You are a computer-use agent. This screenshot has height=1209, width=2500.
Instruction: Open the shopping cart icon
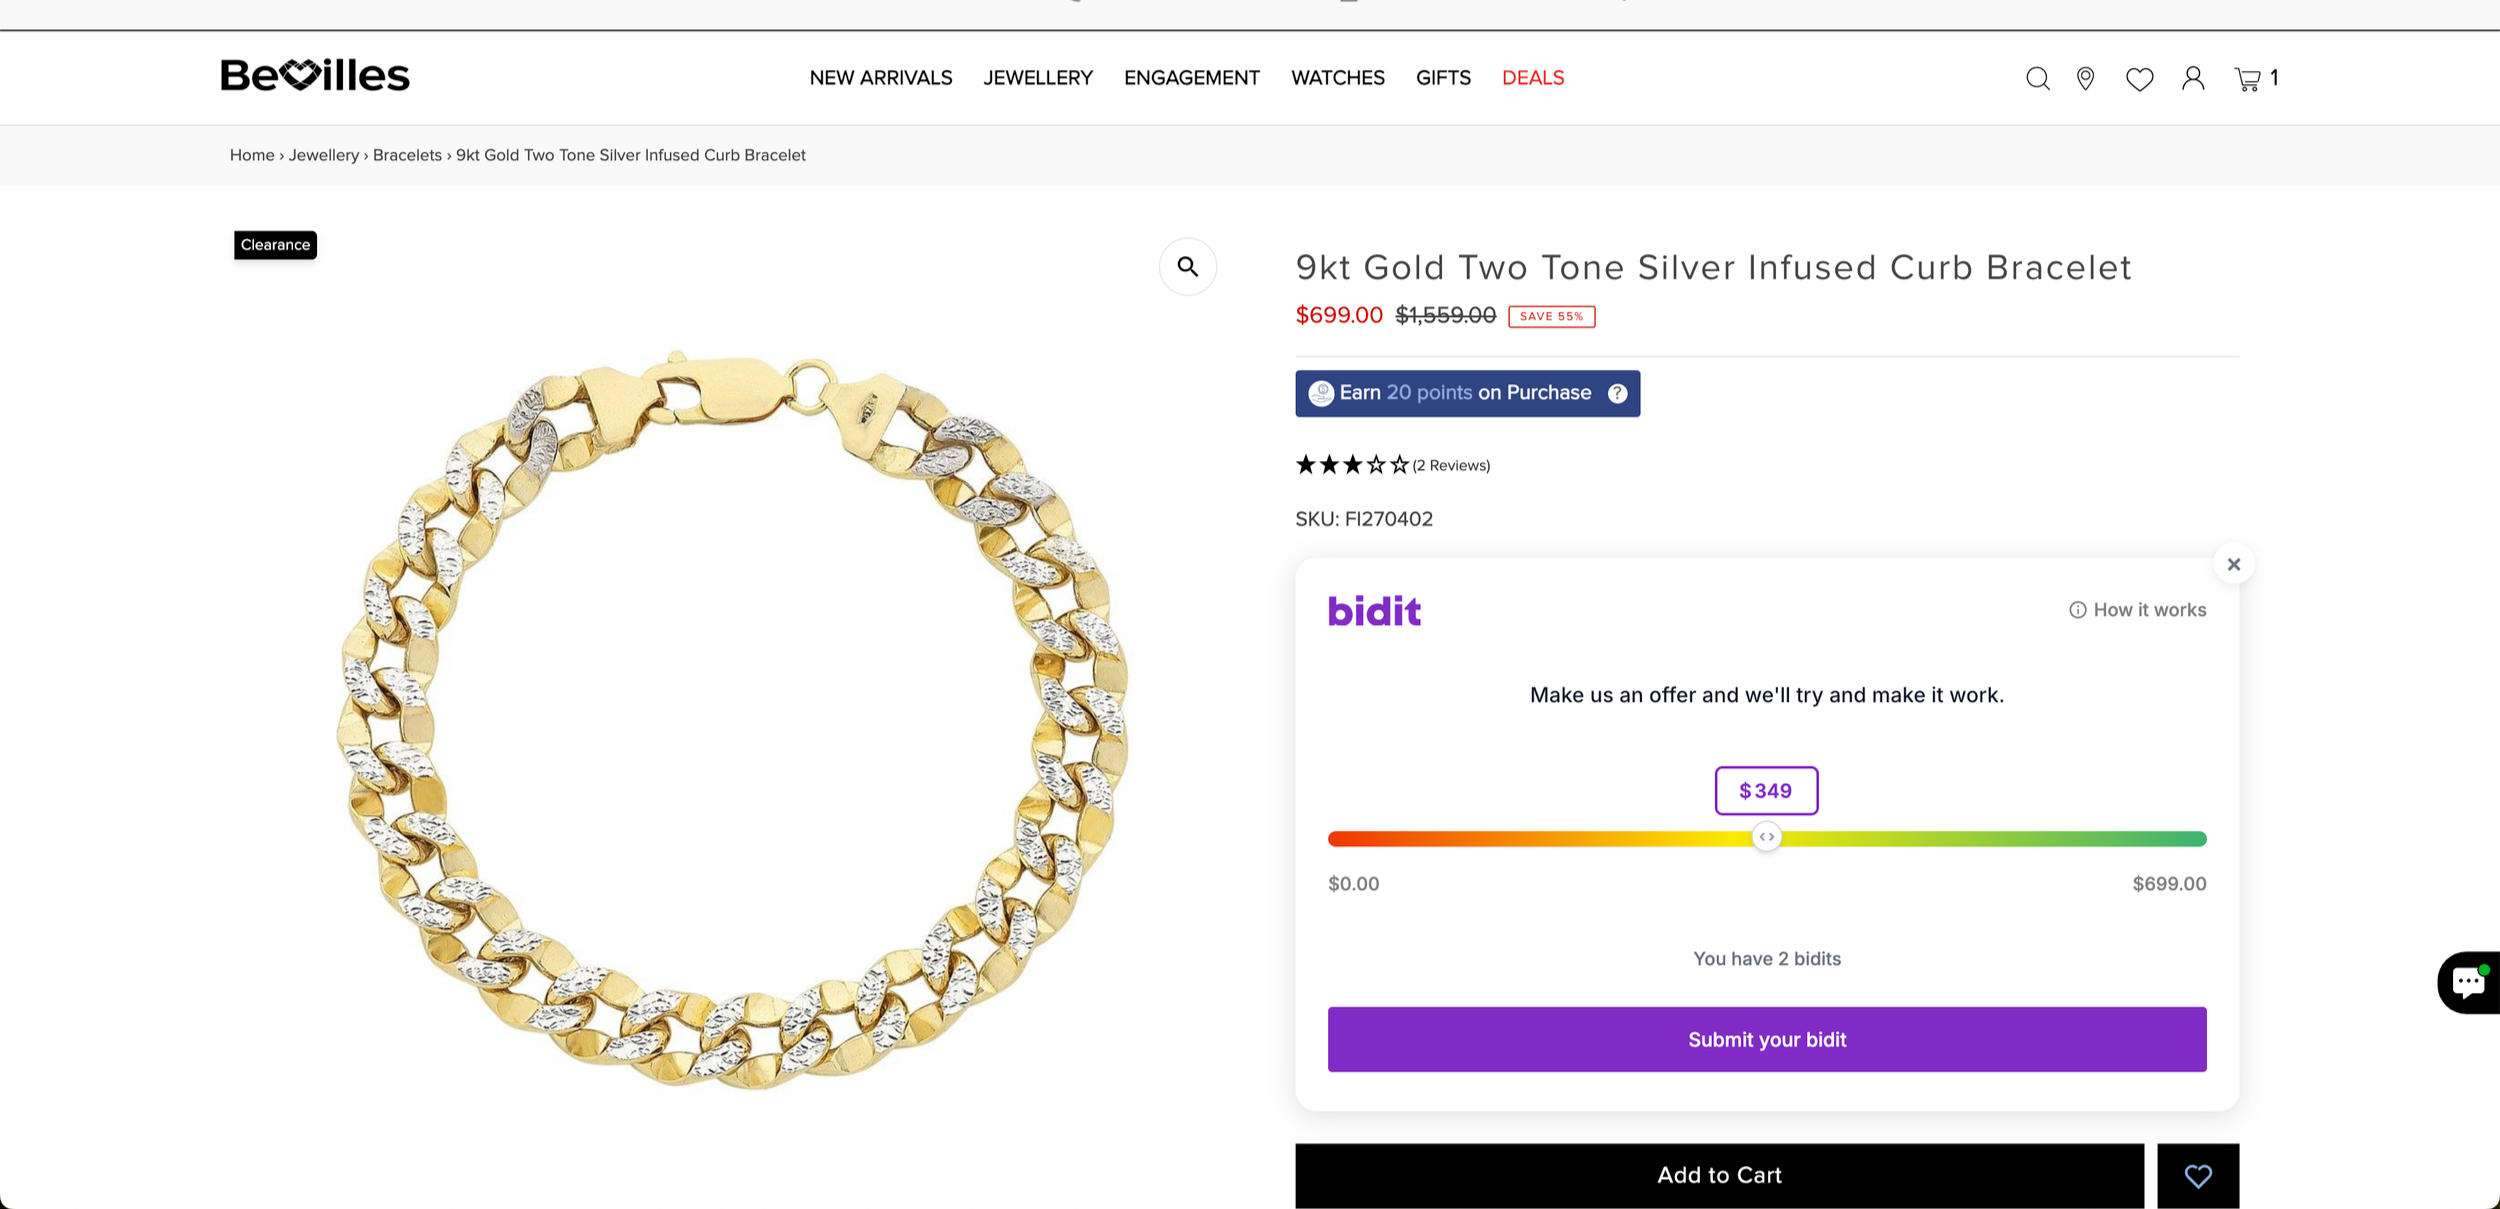point(2247,79)
